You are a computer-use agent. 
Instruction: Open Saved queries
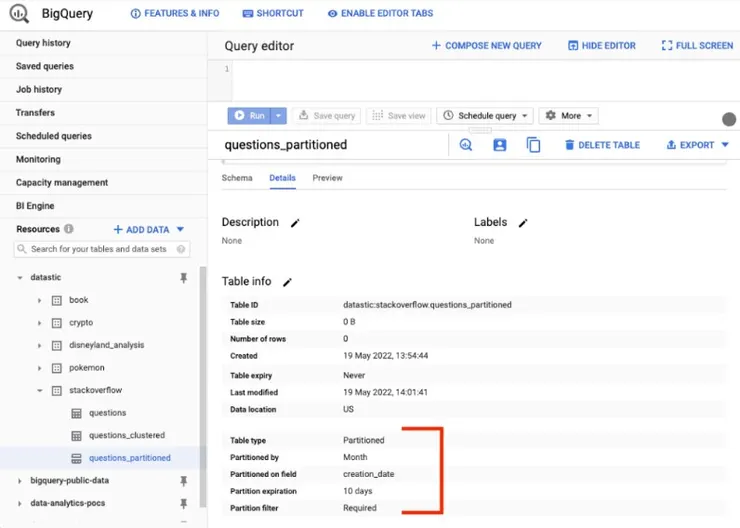click(x=45, y=66)
